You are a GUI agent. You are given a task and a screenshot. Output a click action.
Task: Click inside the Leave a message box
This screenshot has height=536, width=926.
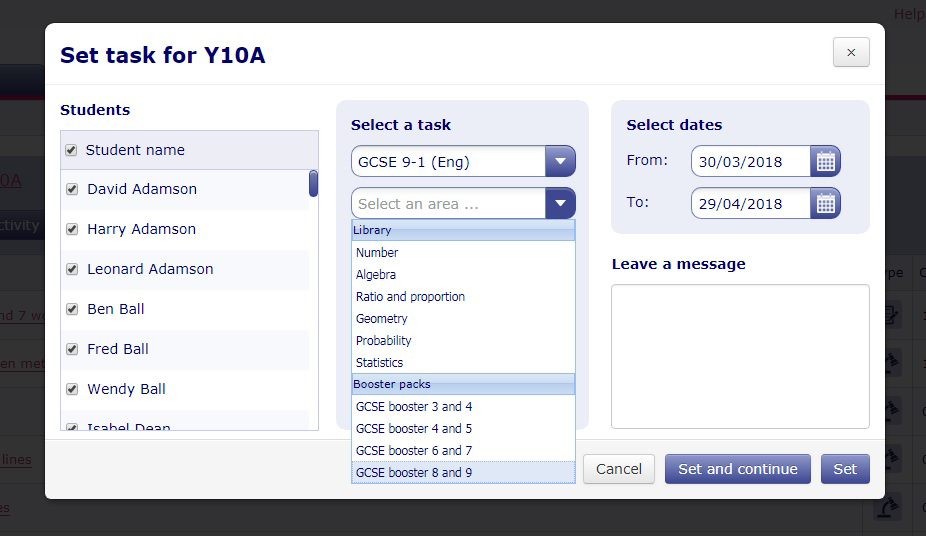point(740,357)
